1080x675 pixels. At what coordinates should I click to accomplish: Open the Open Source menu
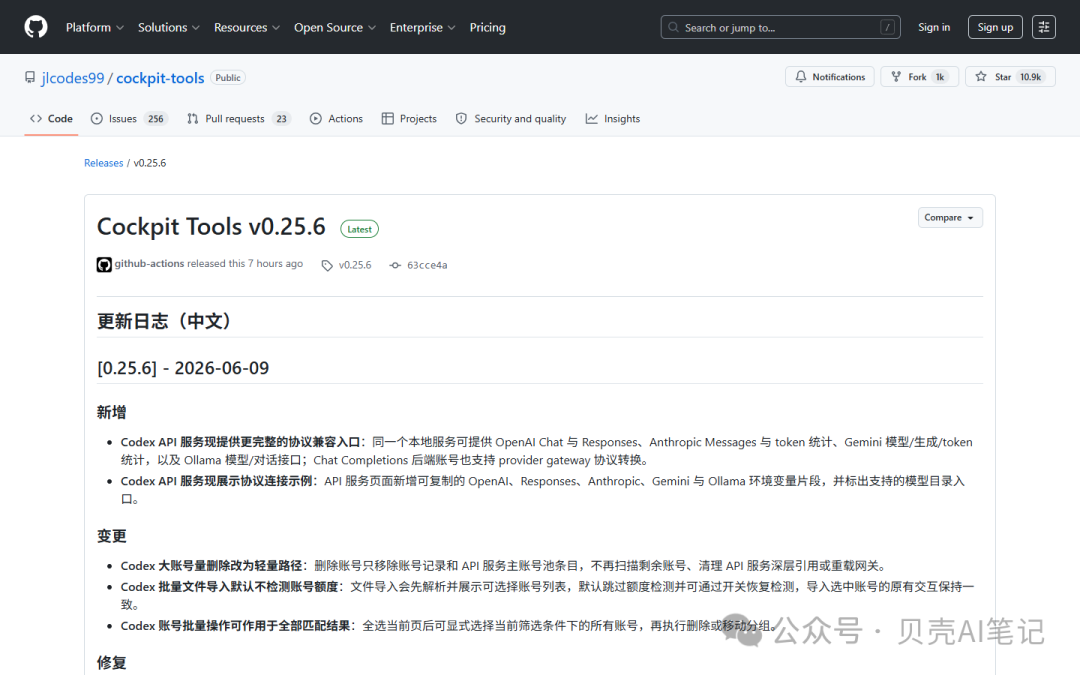tap(335, 28)
